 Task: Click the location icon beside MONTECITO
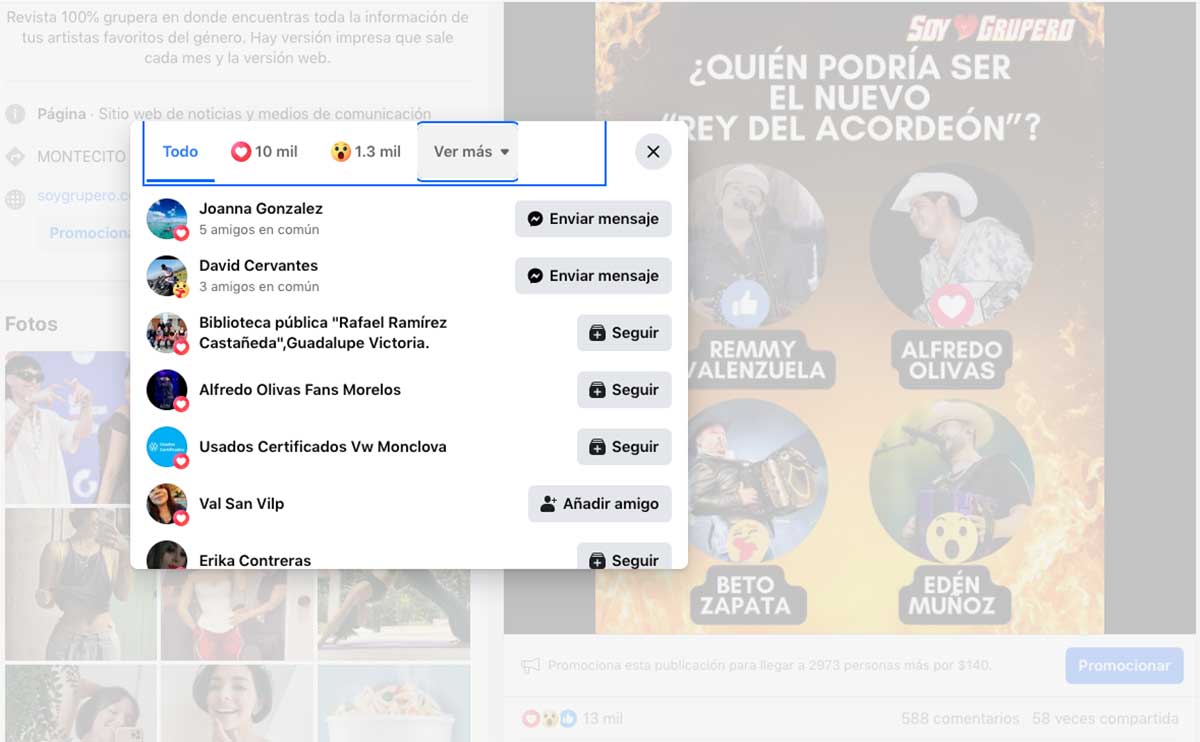[15, 157]
